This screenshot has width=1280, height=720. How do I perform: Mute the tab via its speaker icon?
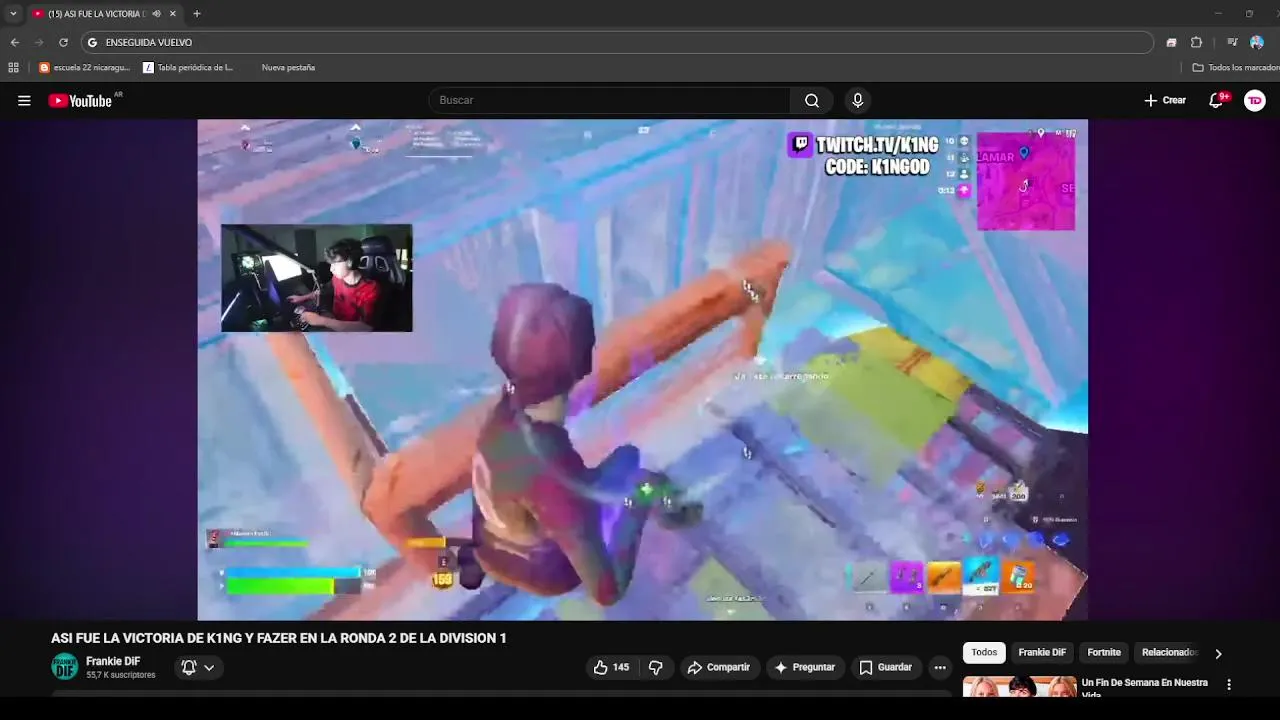(156, 14)
